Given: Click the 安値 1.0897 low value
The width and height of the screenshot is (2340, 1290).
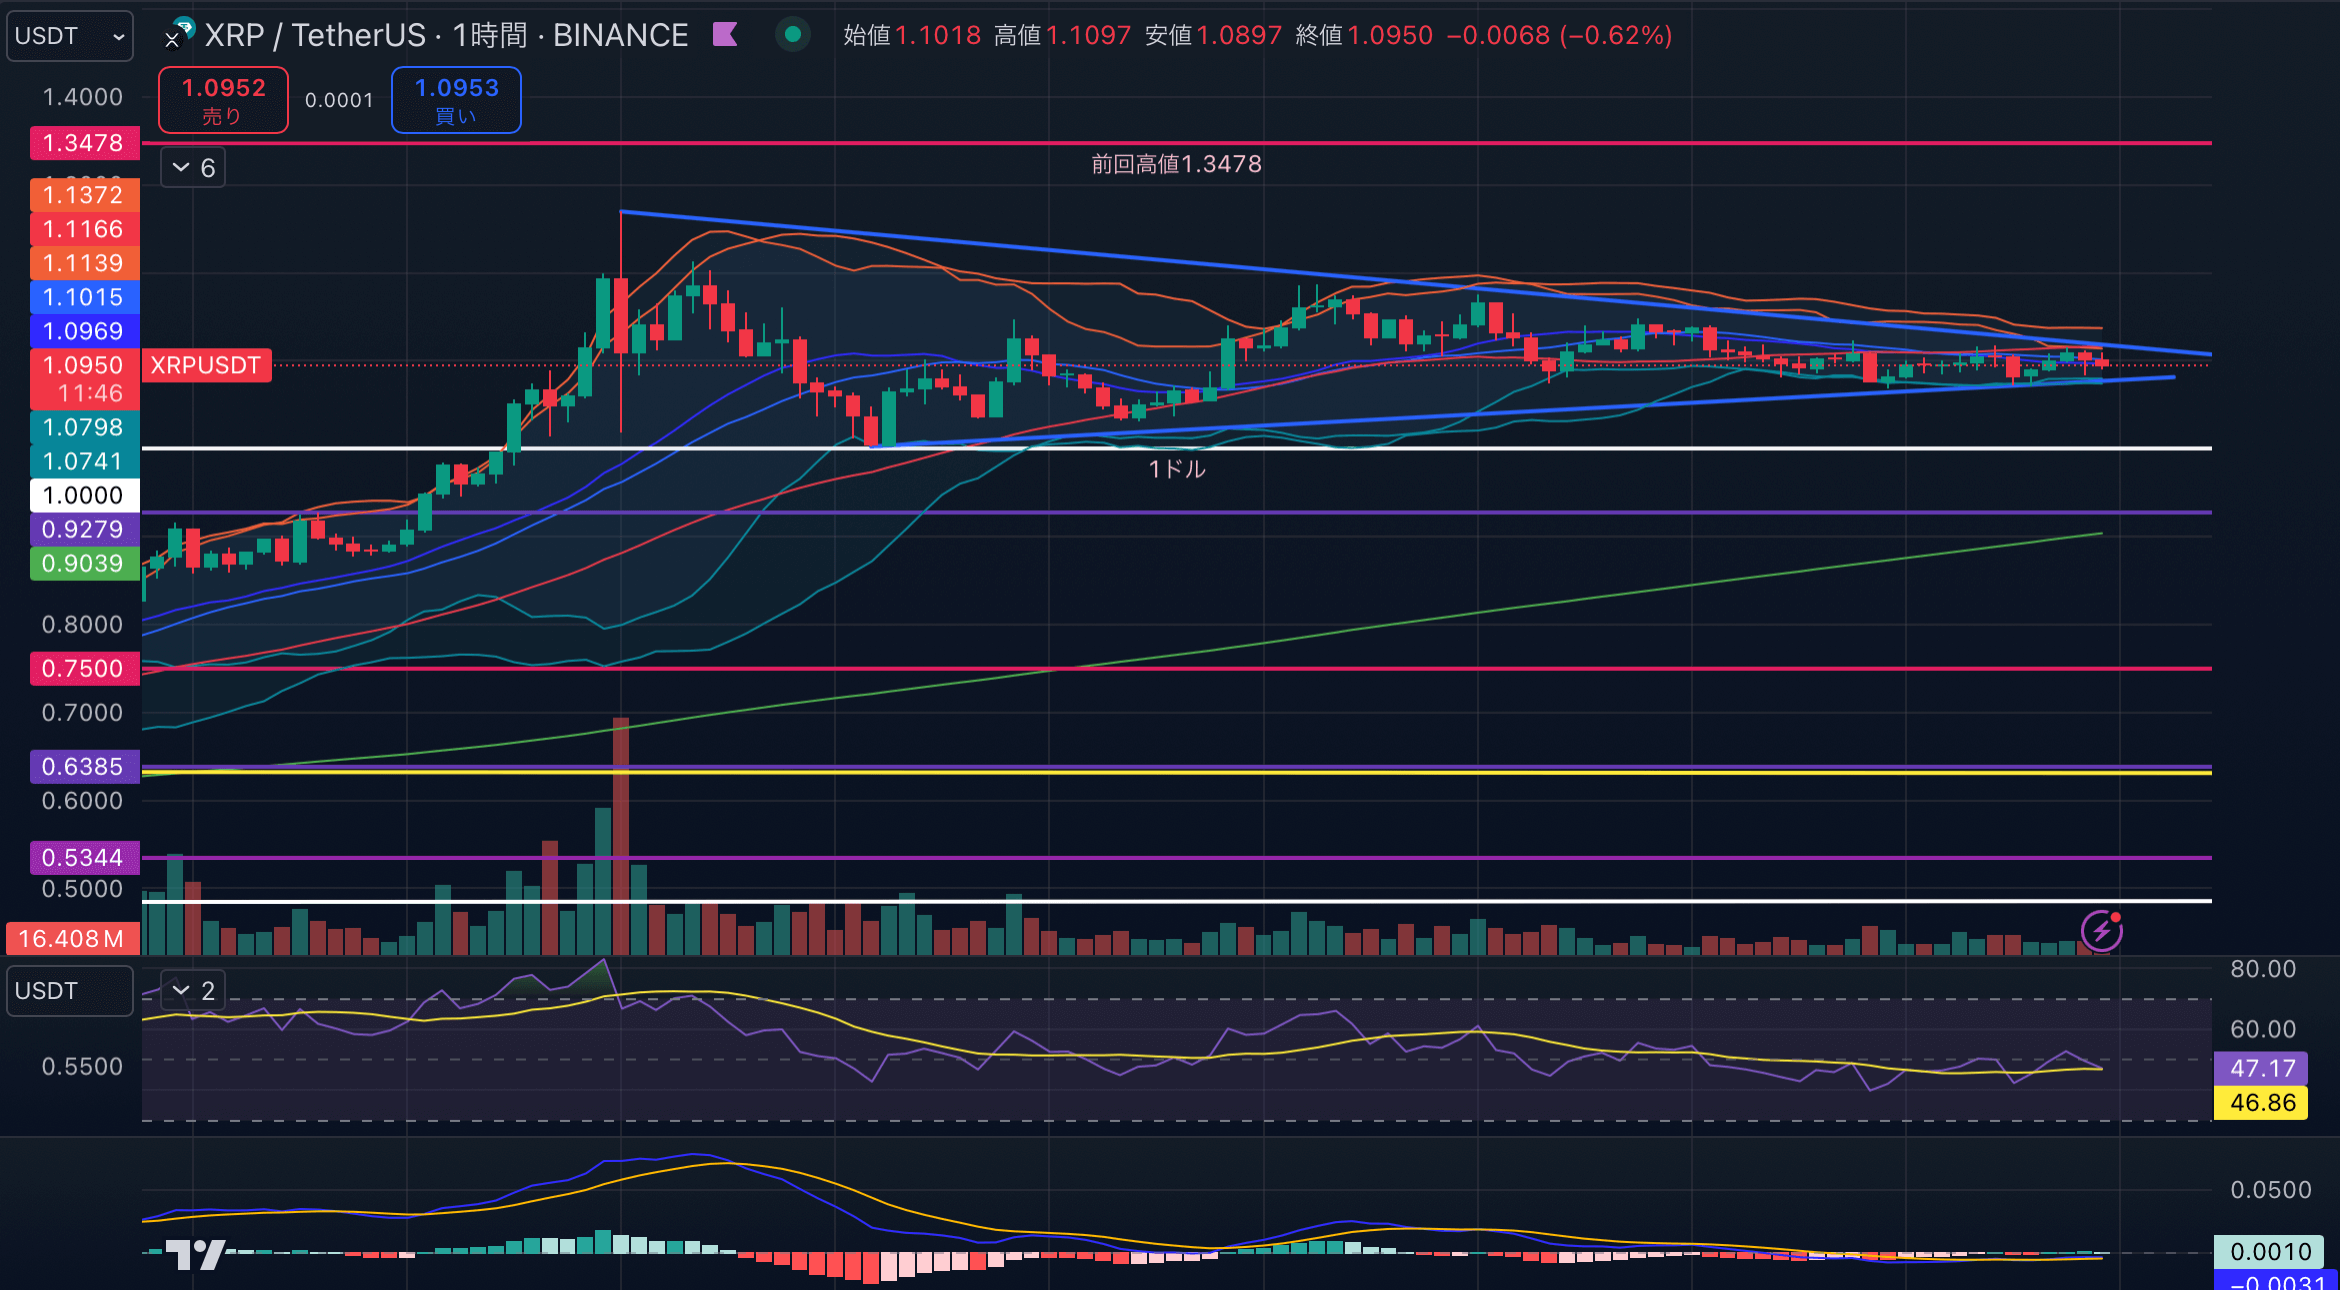Looking at the screenshot, I should click(x=1213, y=35).
